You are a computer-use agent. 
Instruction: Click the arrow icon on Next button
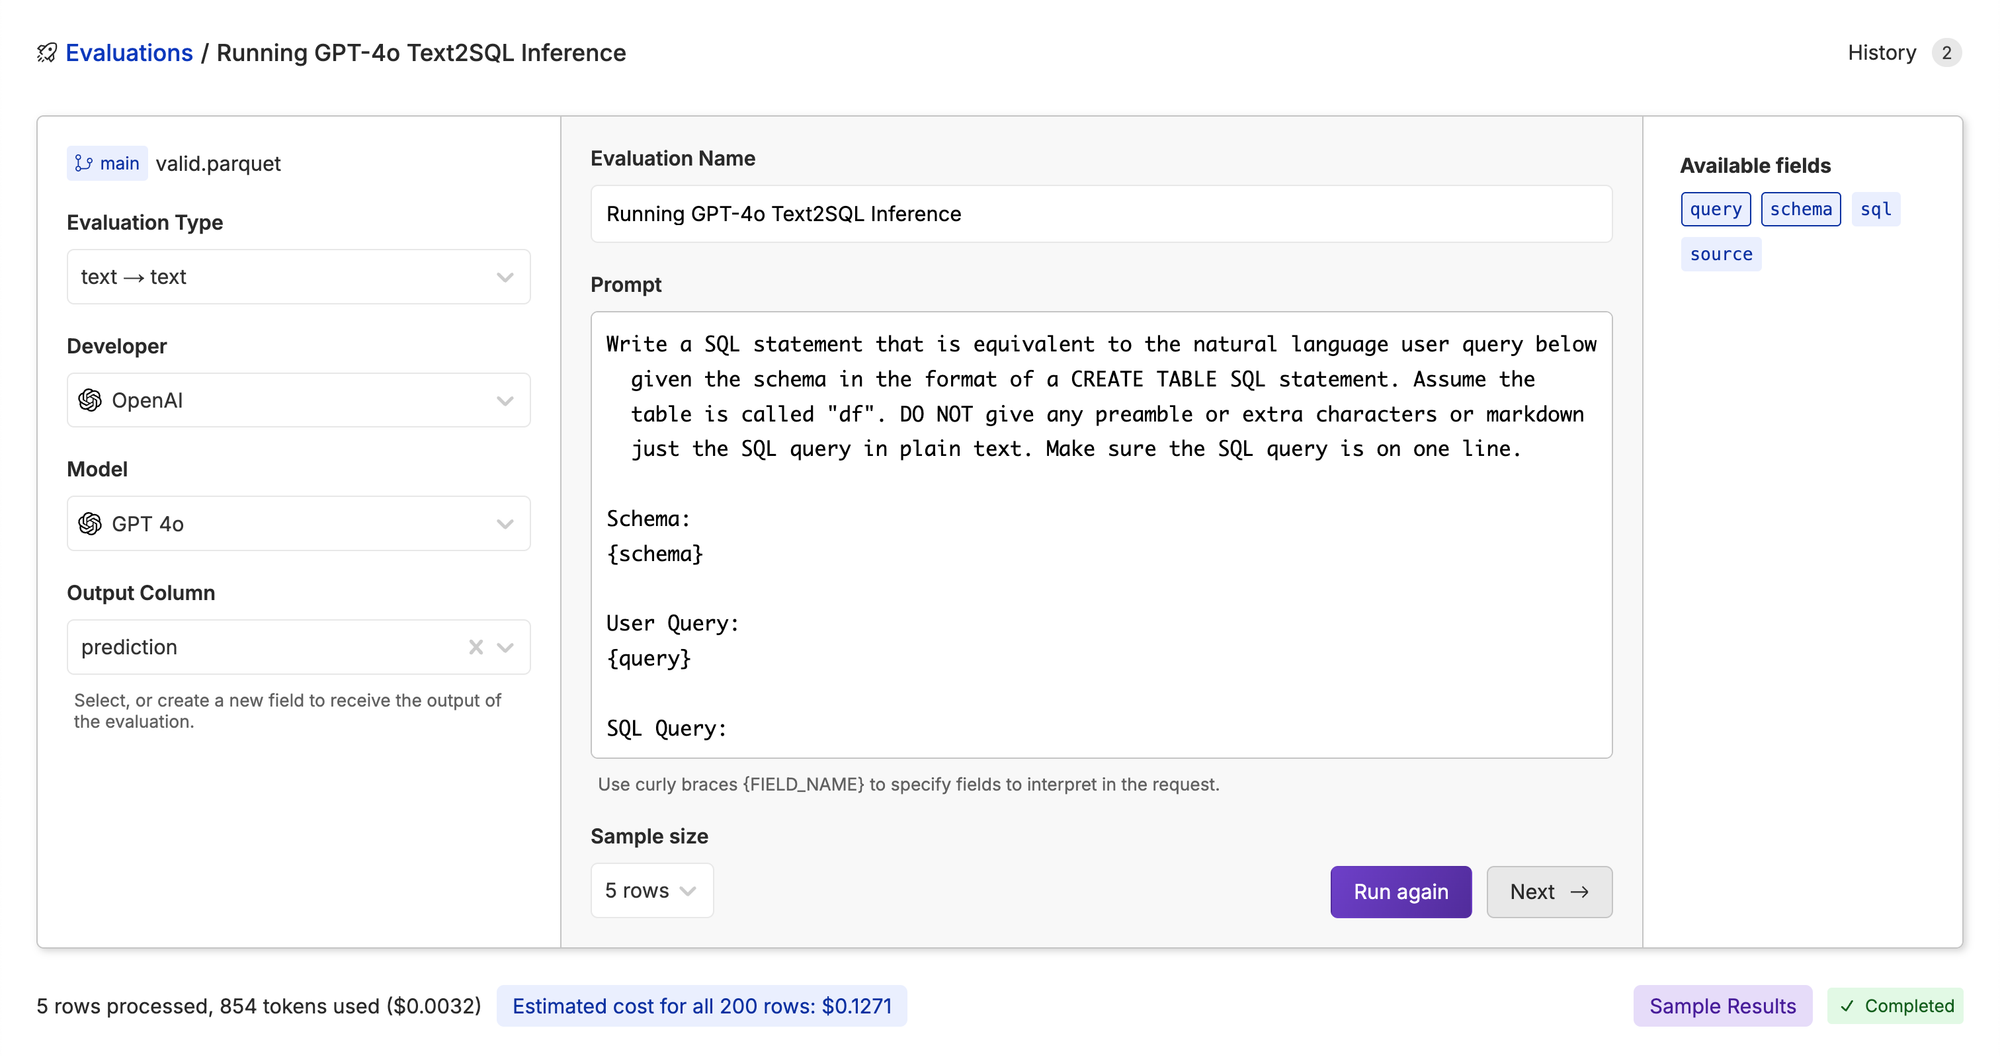(x=1579, y=892)
